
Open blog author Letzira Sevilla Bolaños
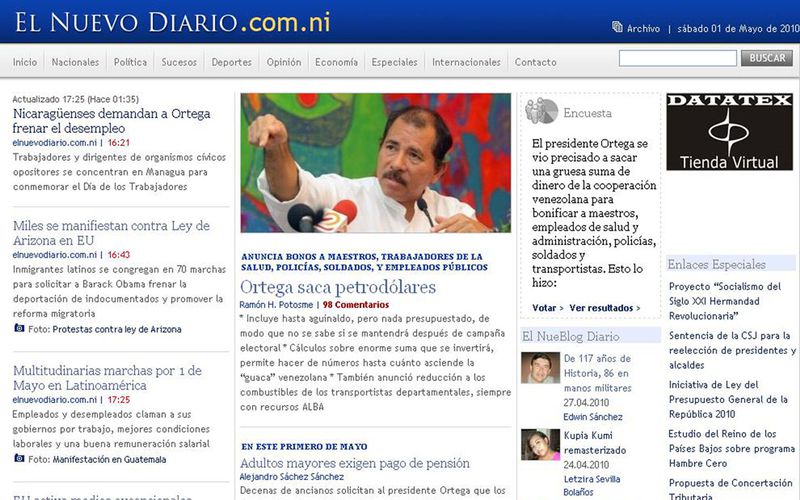tap(592, 485)
